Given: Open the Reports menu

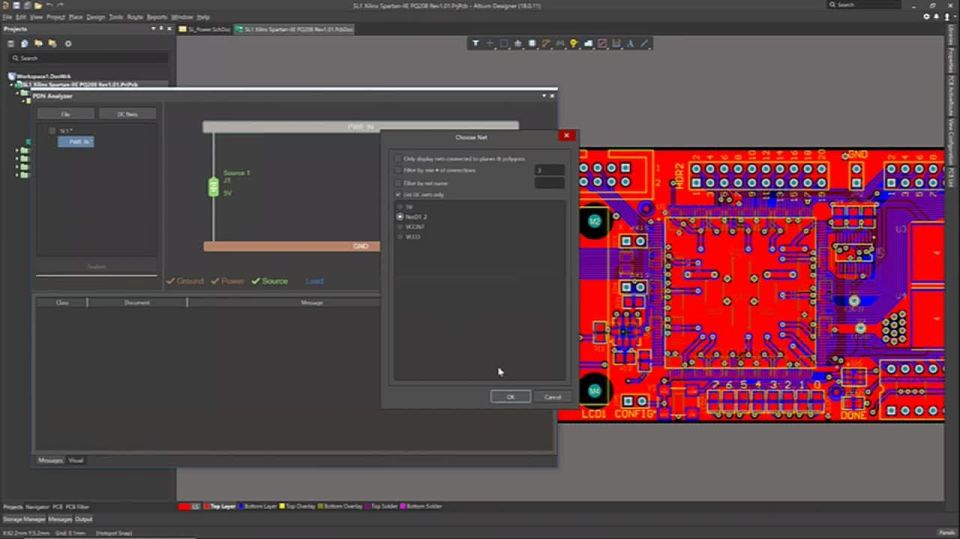Looking at the screenshot, I should [157, 17].
